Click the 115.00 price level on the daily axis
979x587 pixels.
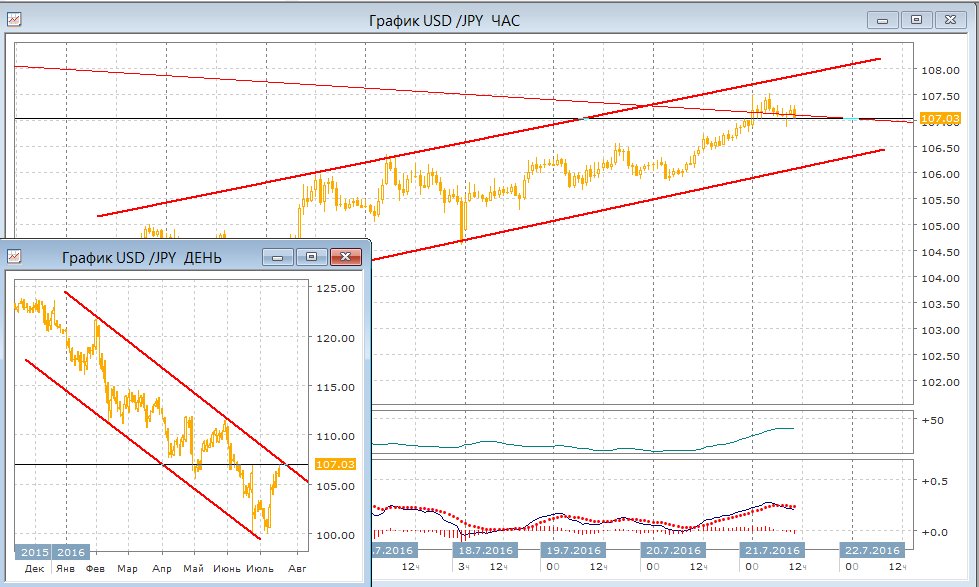click(x=335, y=387)
